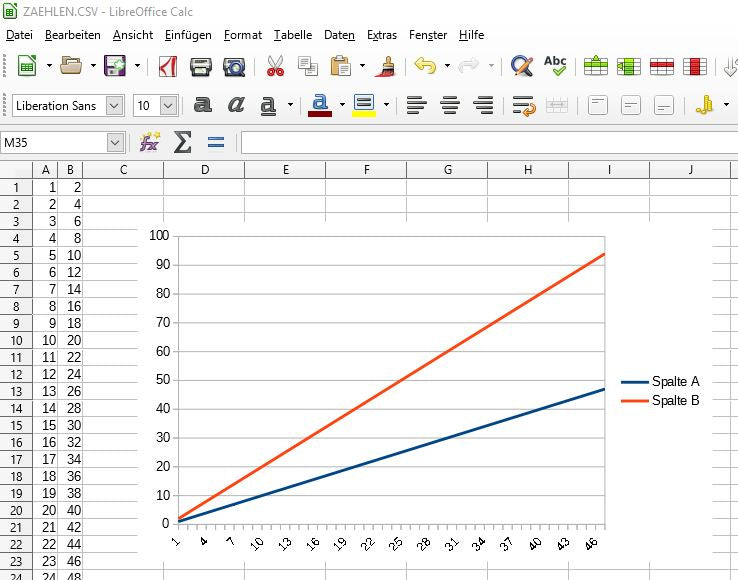This screenshot has height=580, width=738.
Task: Open the New document dropdown arrow
Action: 49,65
